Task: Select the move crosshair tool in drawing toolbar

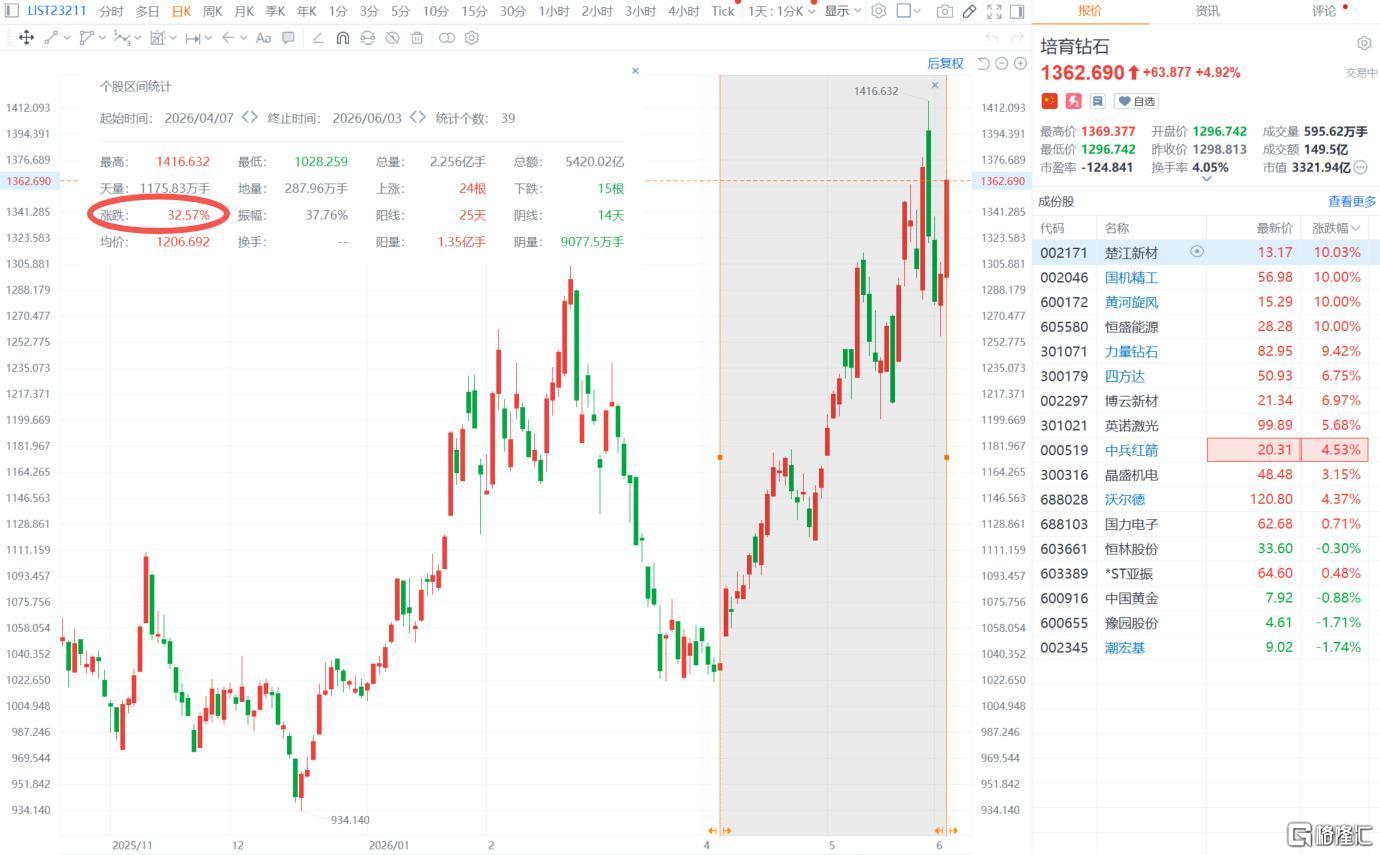Action: tap(26, 38)
